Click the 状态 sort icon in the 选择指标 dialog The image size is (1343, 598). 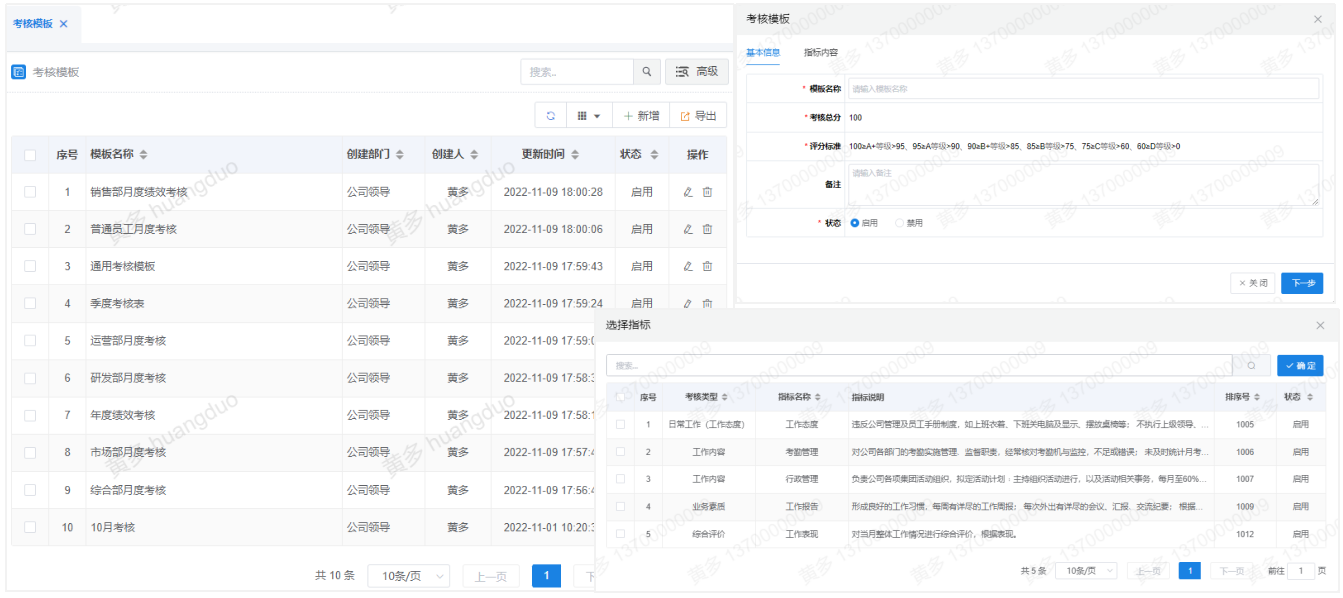[1311, 397]
